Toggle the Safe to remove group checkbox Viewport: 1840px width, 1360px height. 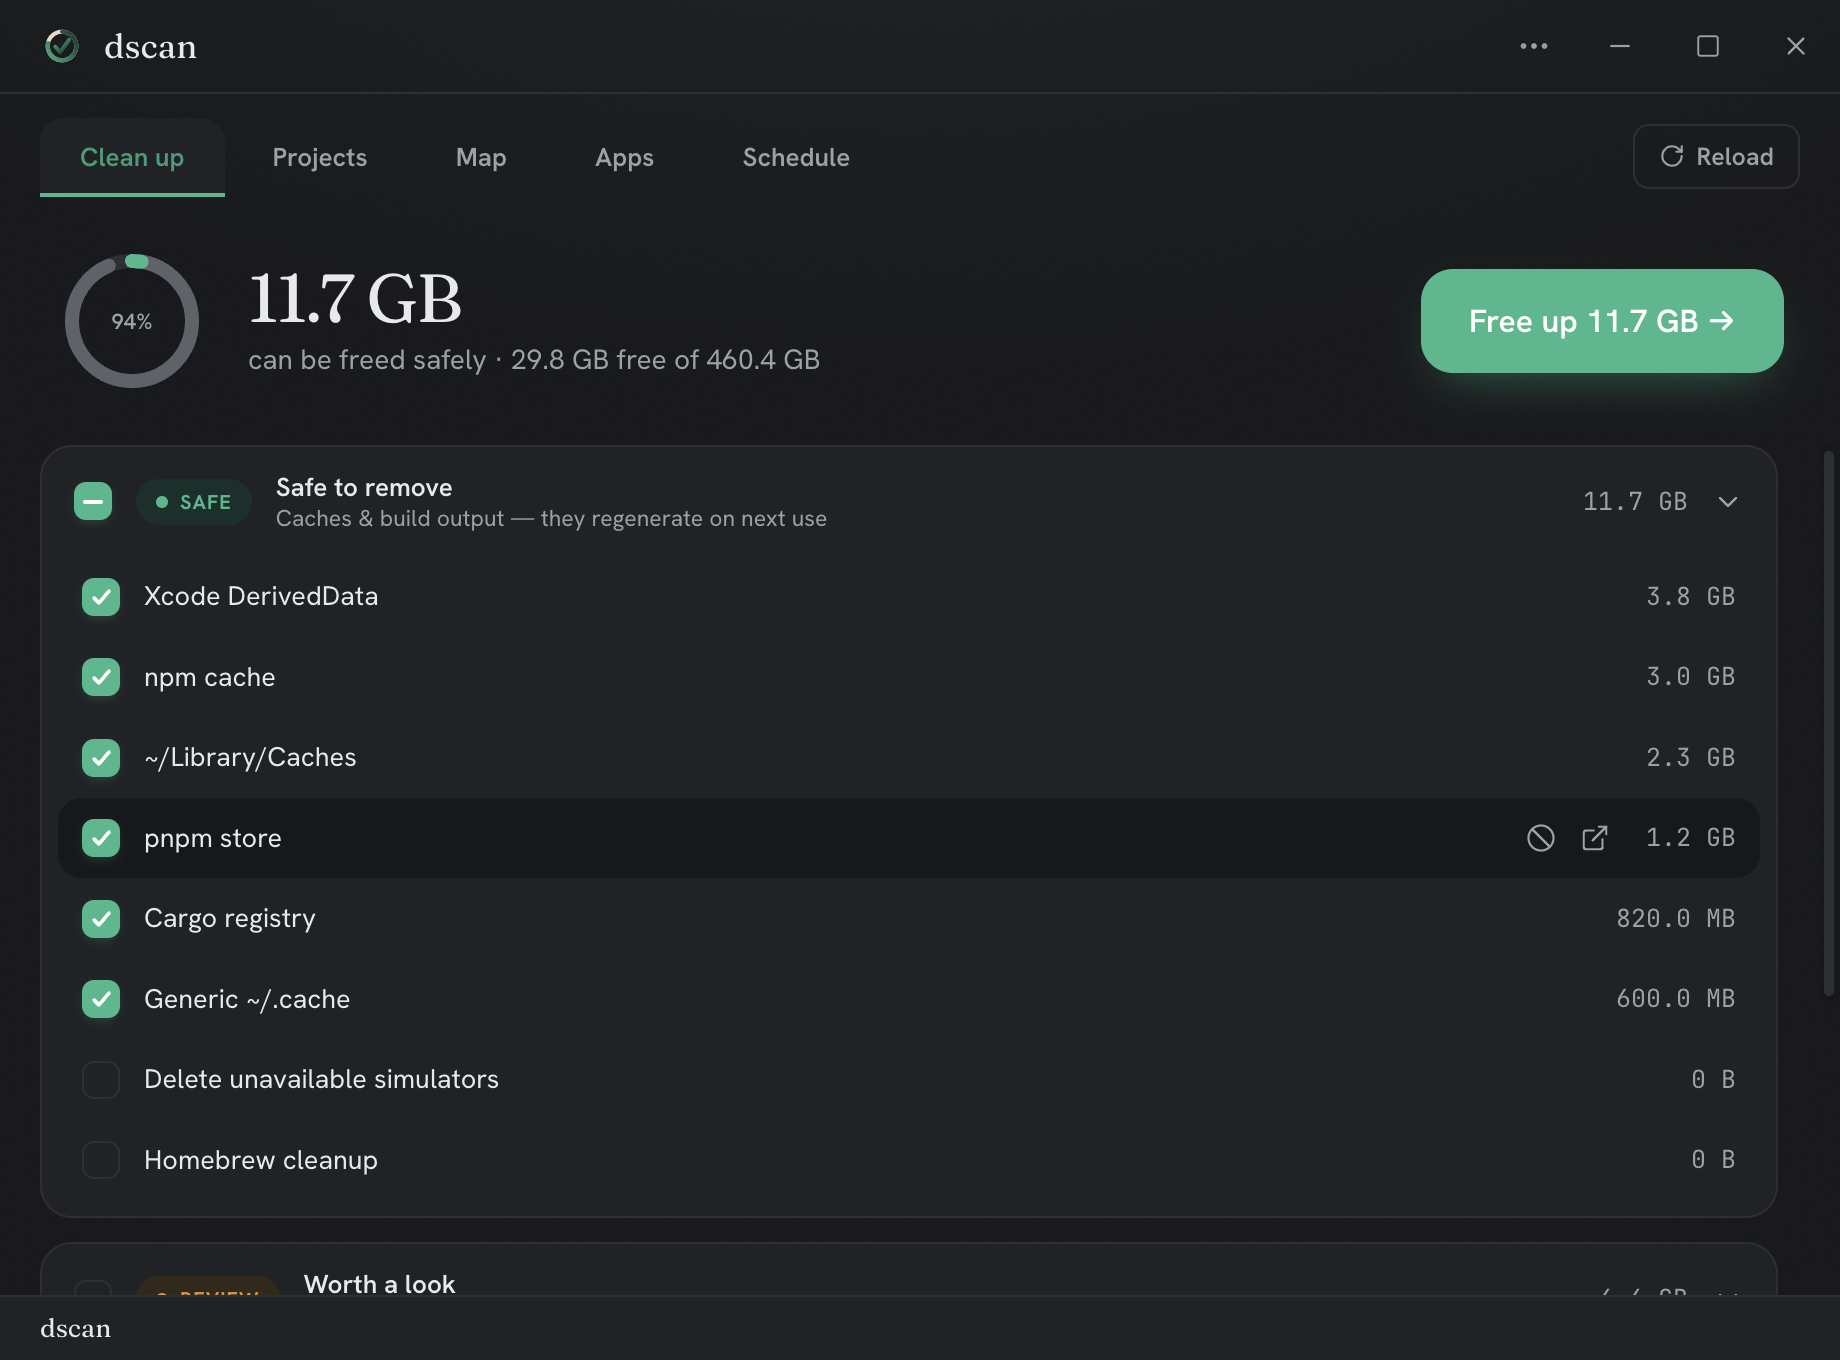(93, 502)
